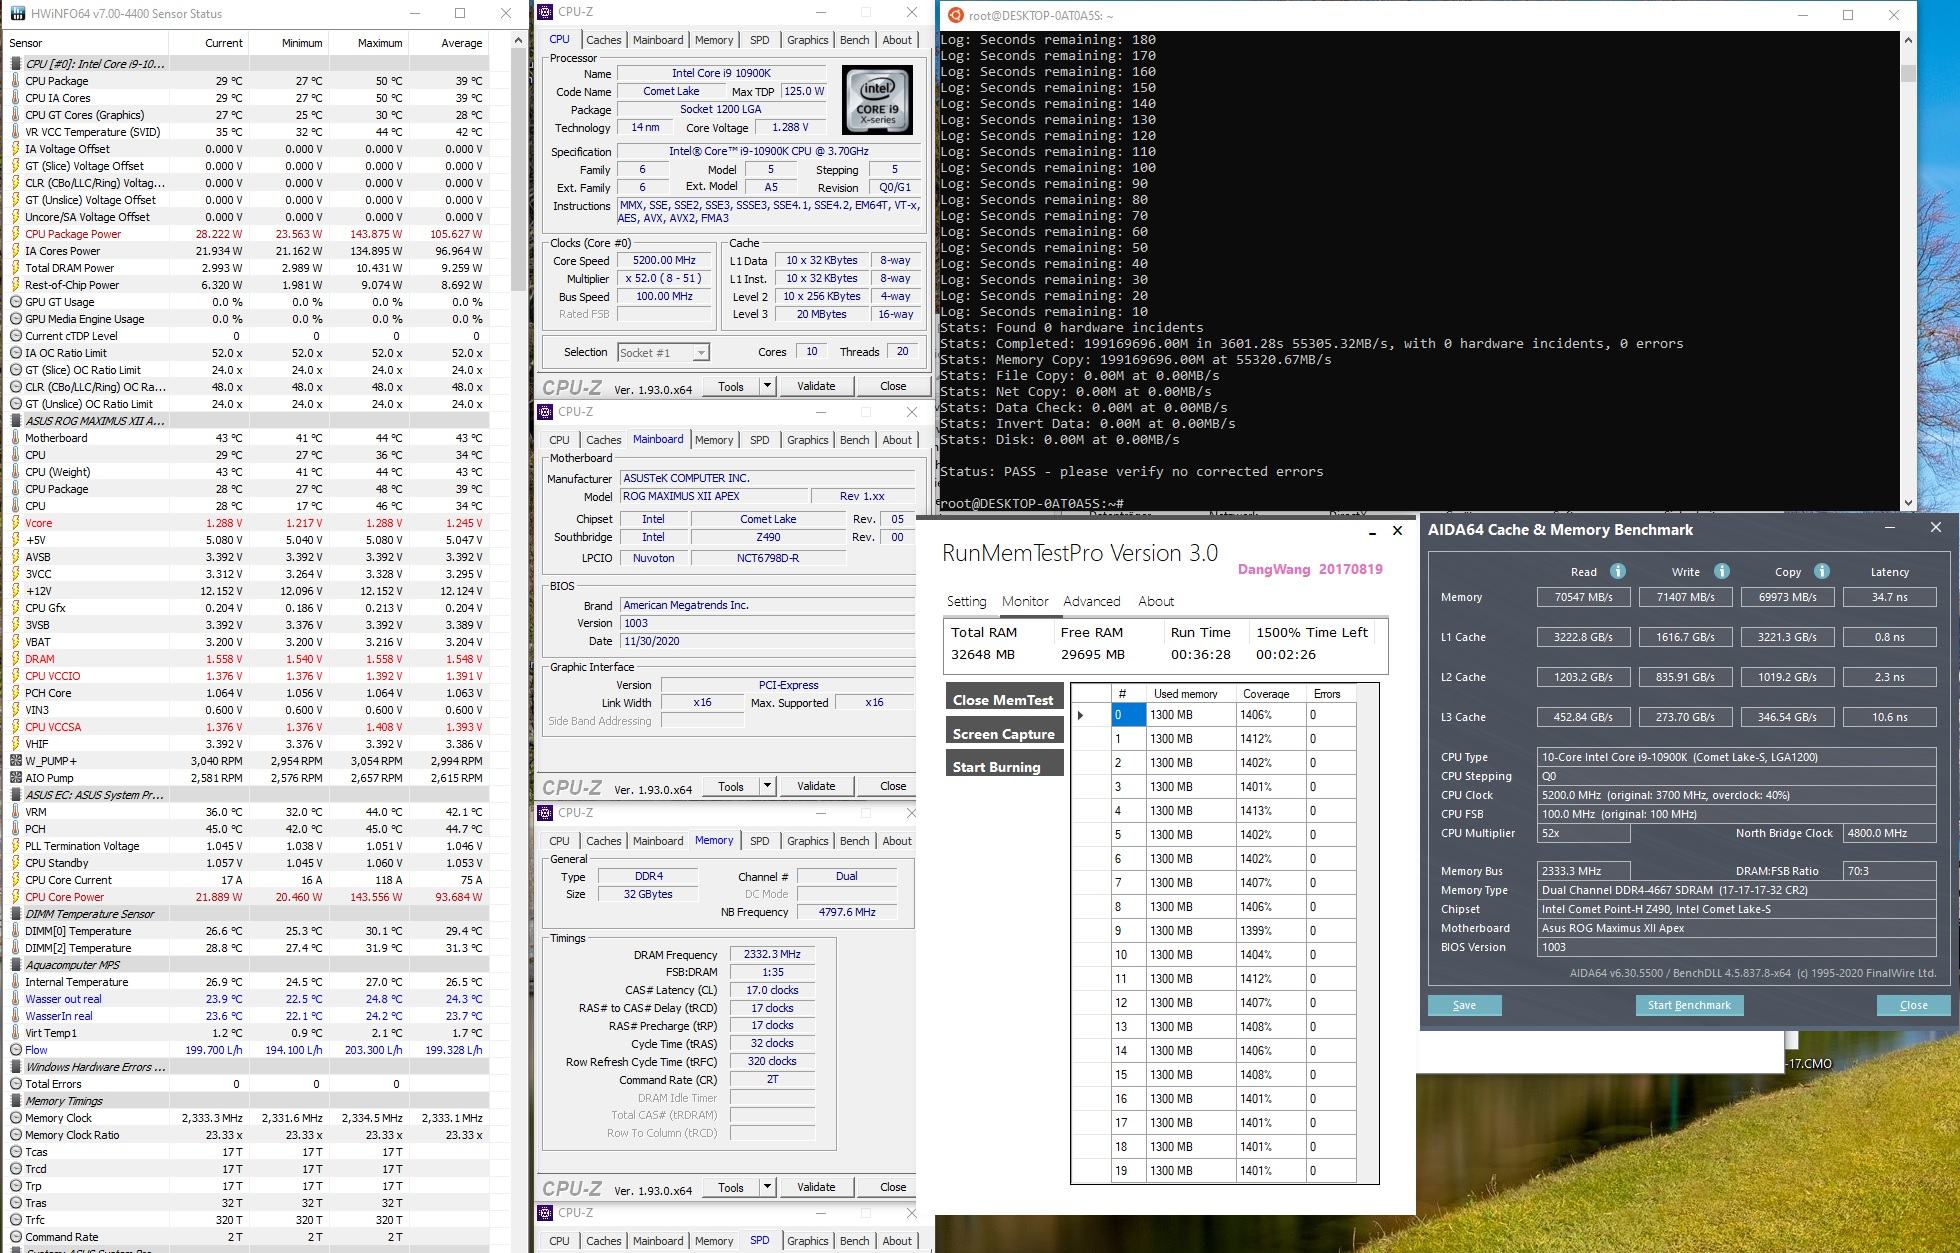The width and height of the screenshot is (1960, 1253).
Task: Click the Memory Read value 70547 MB/s
Action: [x=1583, y=597]
